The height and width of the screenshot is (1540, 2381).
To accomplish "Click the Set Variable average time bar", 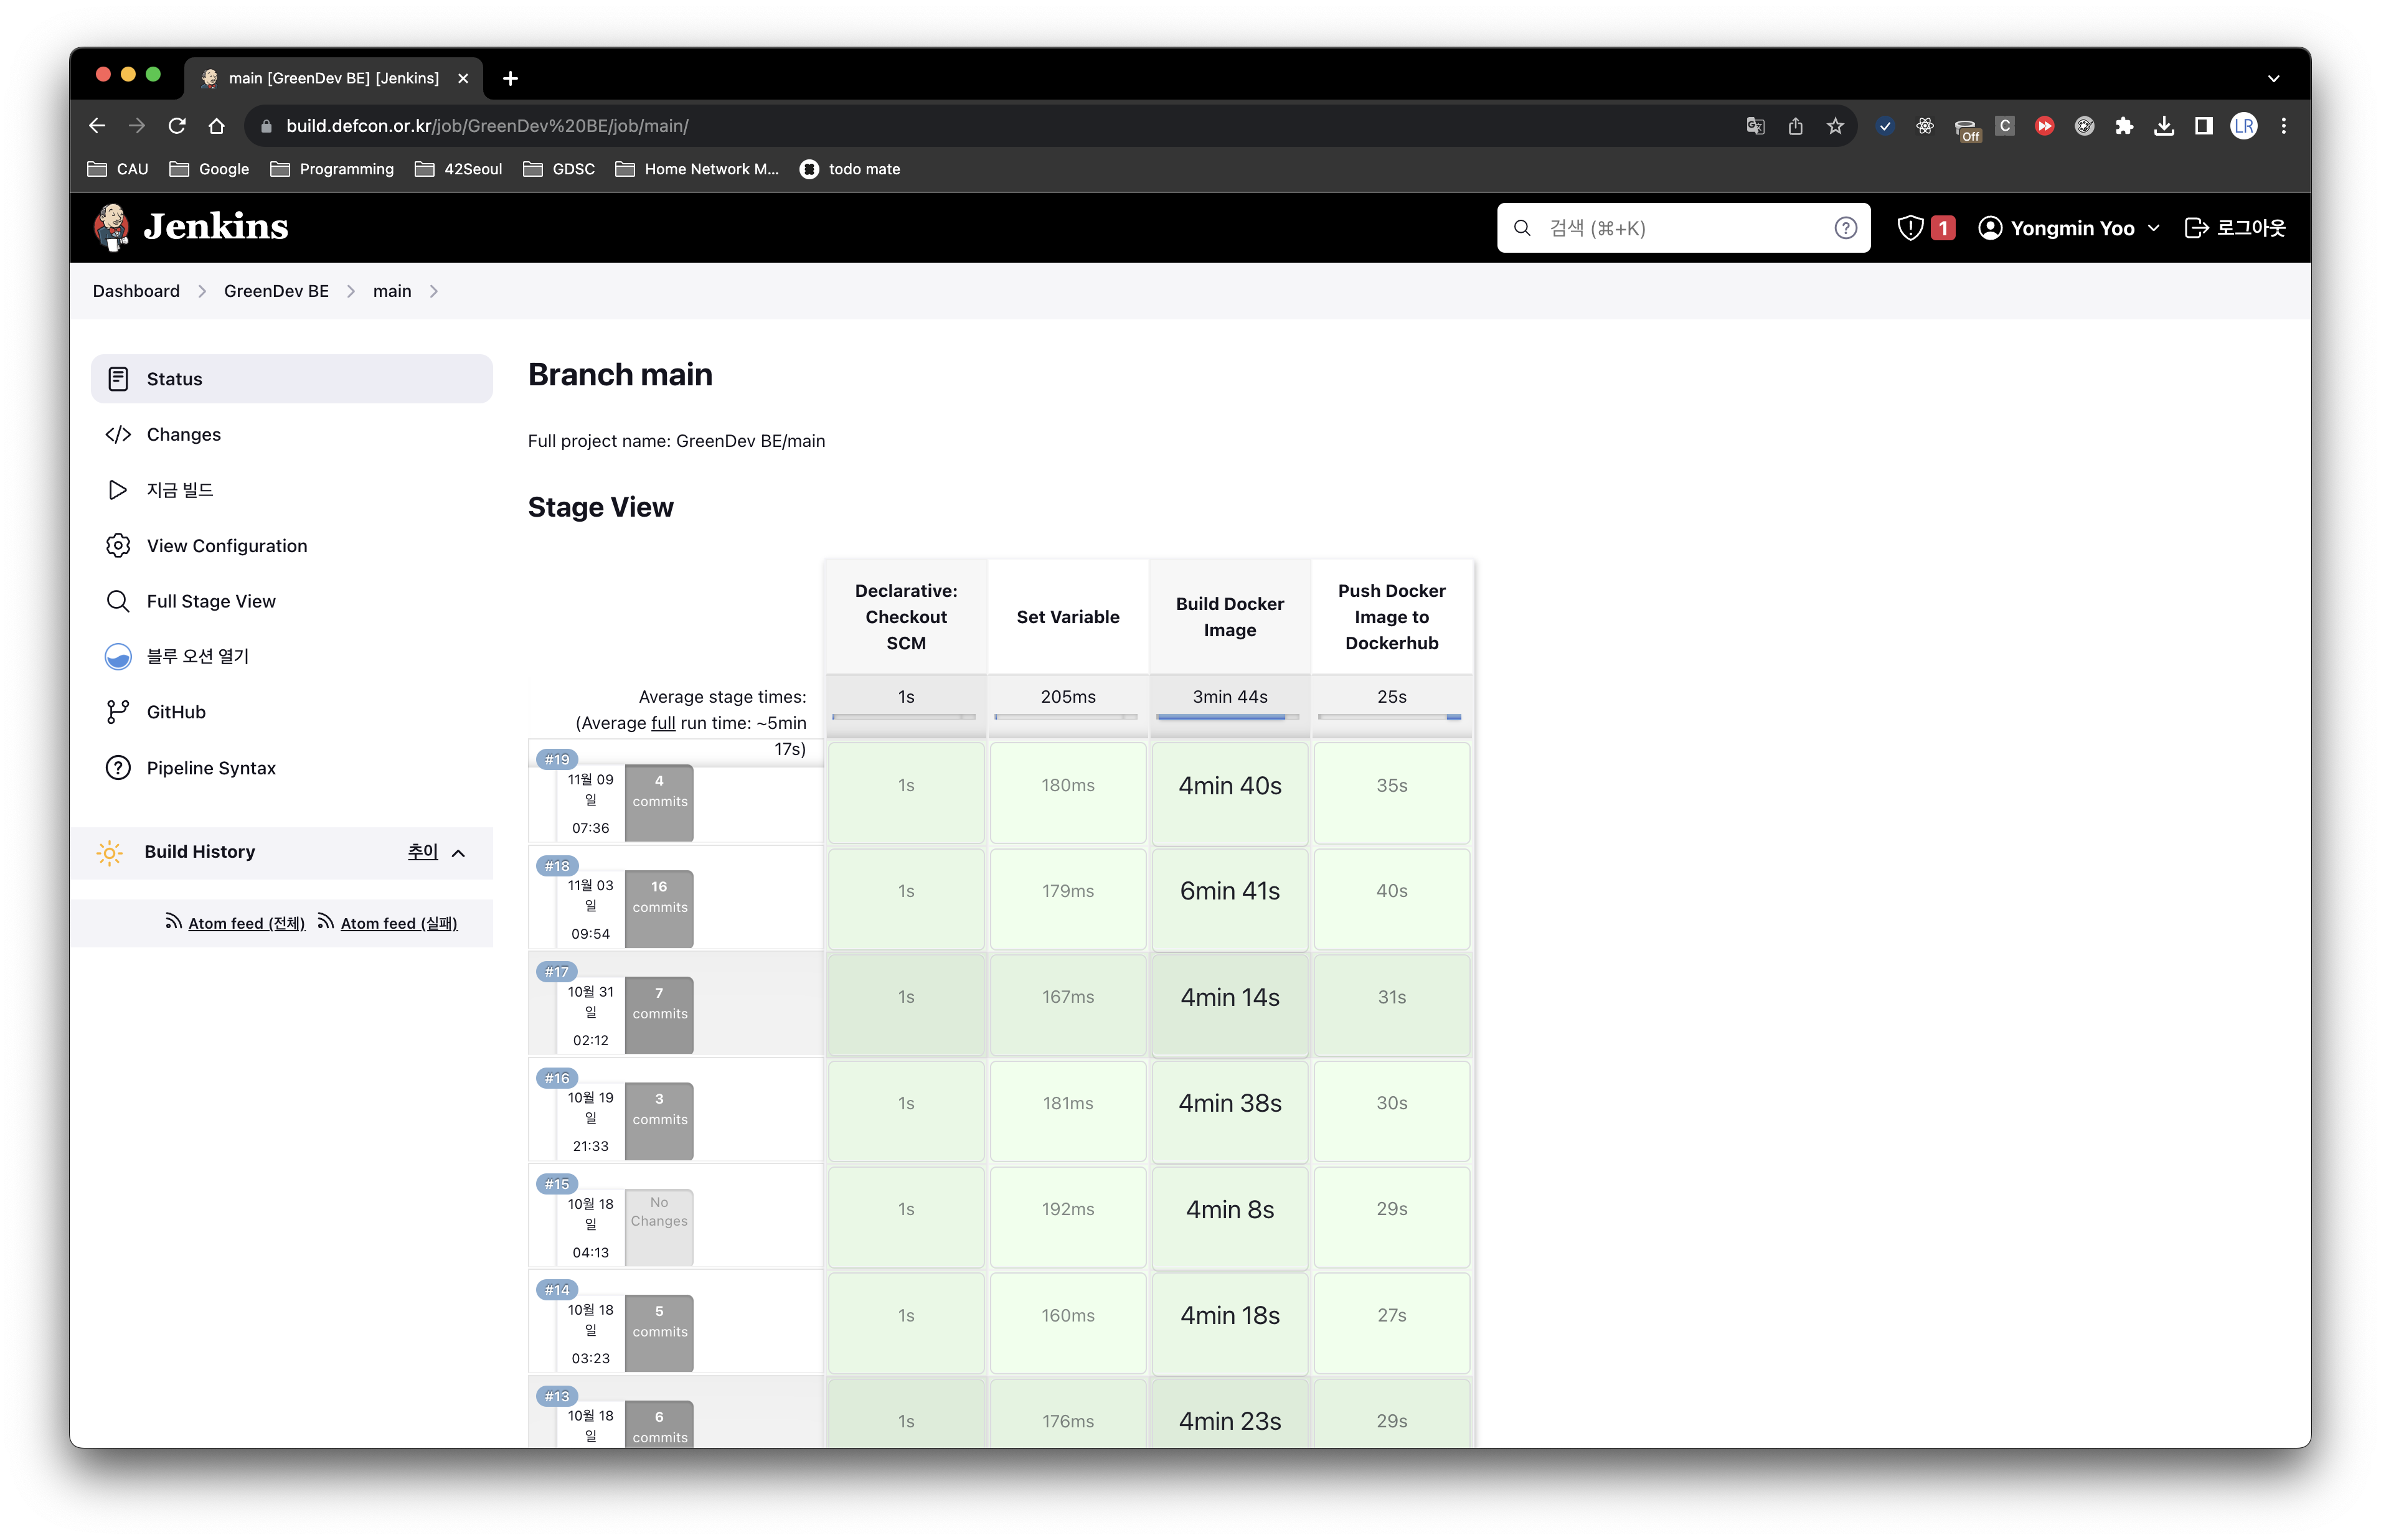I will pyautogui.click(x=1067, y=717).
